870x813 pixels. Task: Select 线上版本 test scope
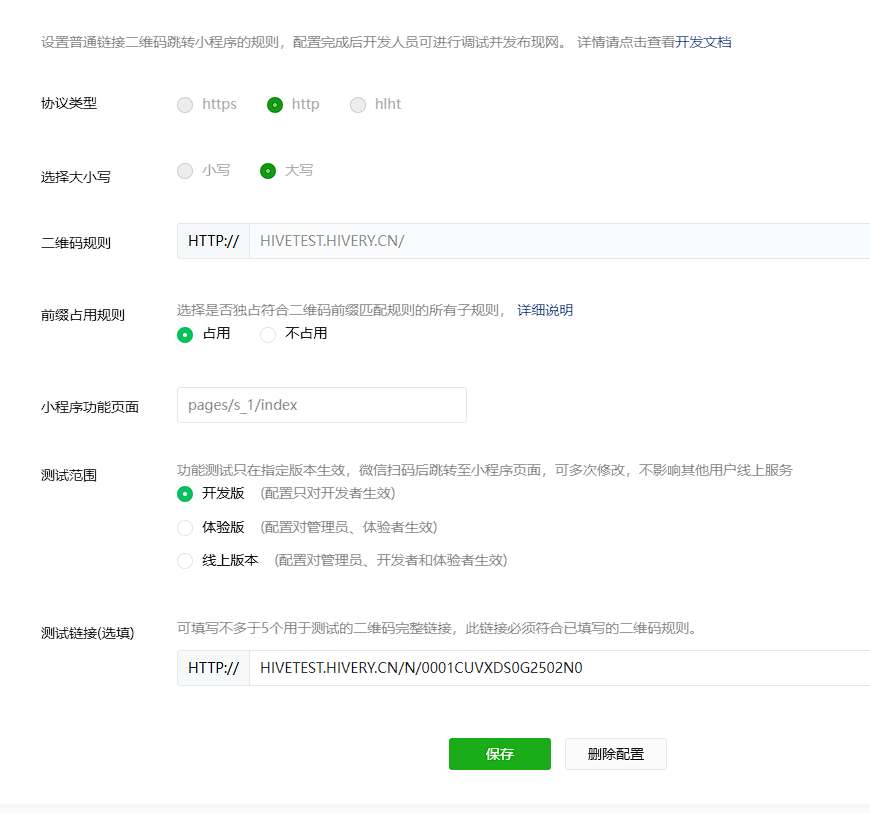(x=185, y=560)
